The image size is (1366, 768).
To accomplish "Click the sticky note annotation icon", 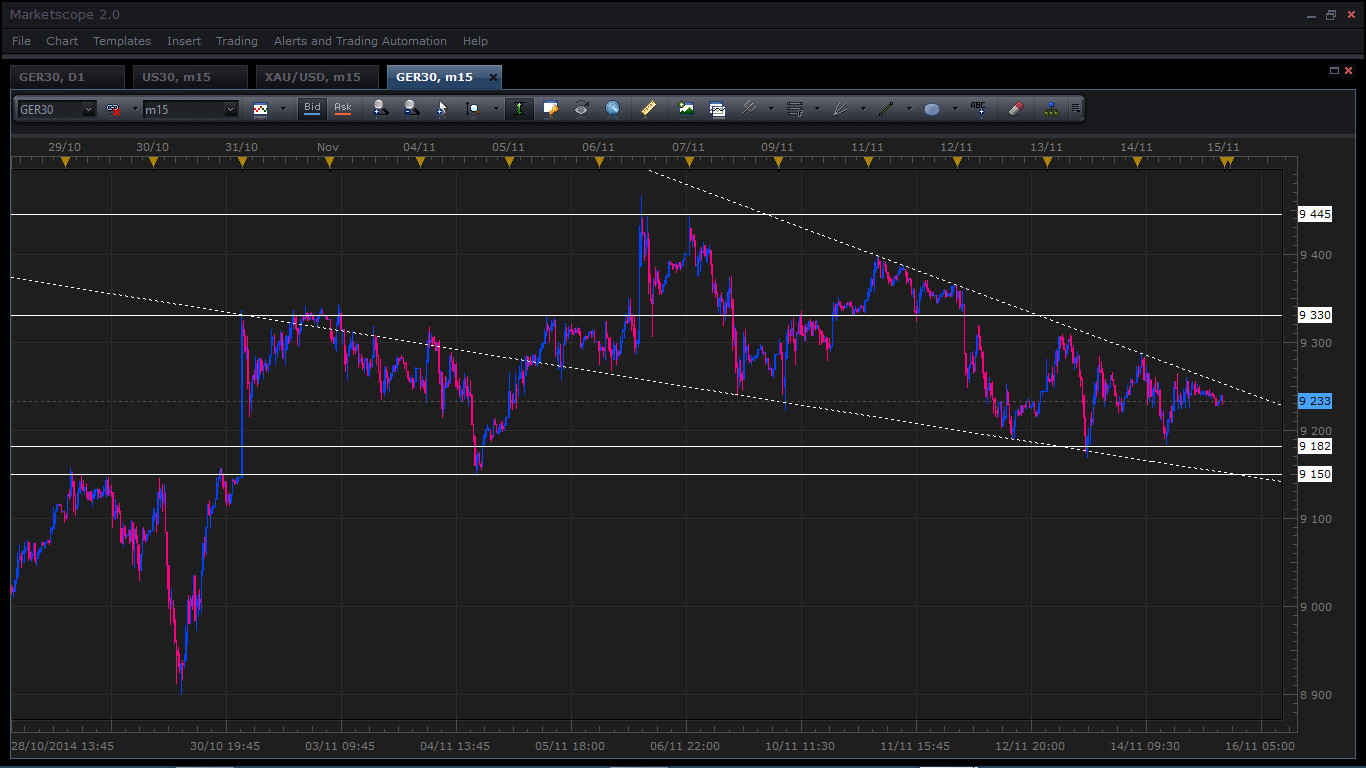I will tap(550, 109).
